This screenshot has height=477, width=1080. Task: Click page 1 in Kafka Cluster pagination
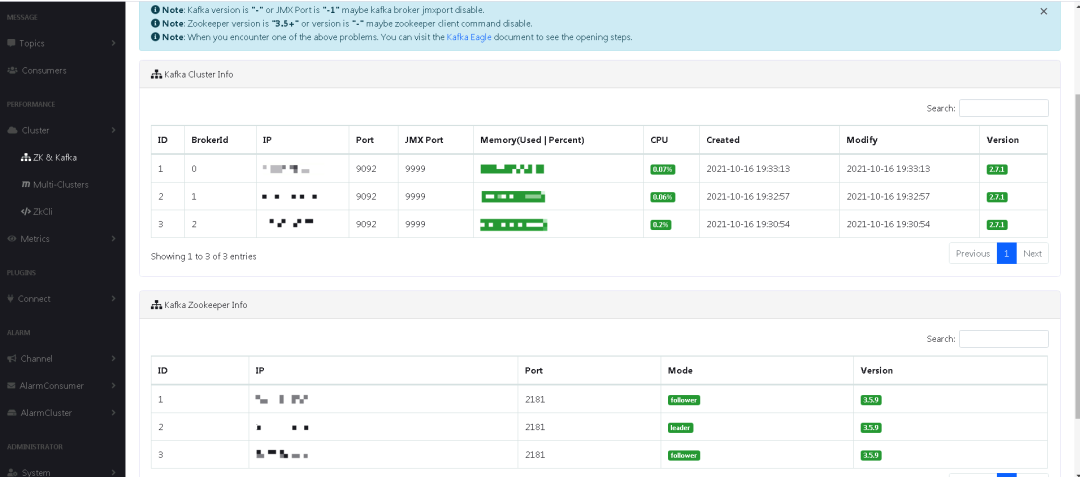(x=1006, y=253)
